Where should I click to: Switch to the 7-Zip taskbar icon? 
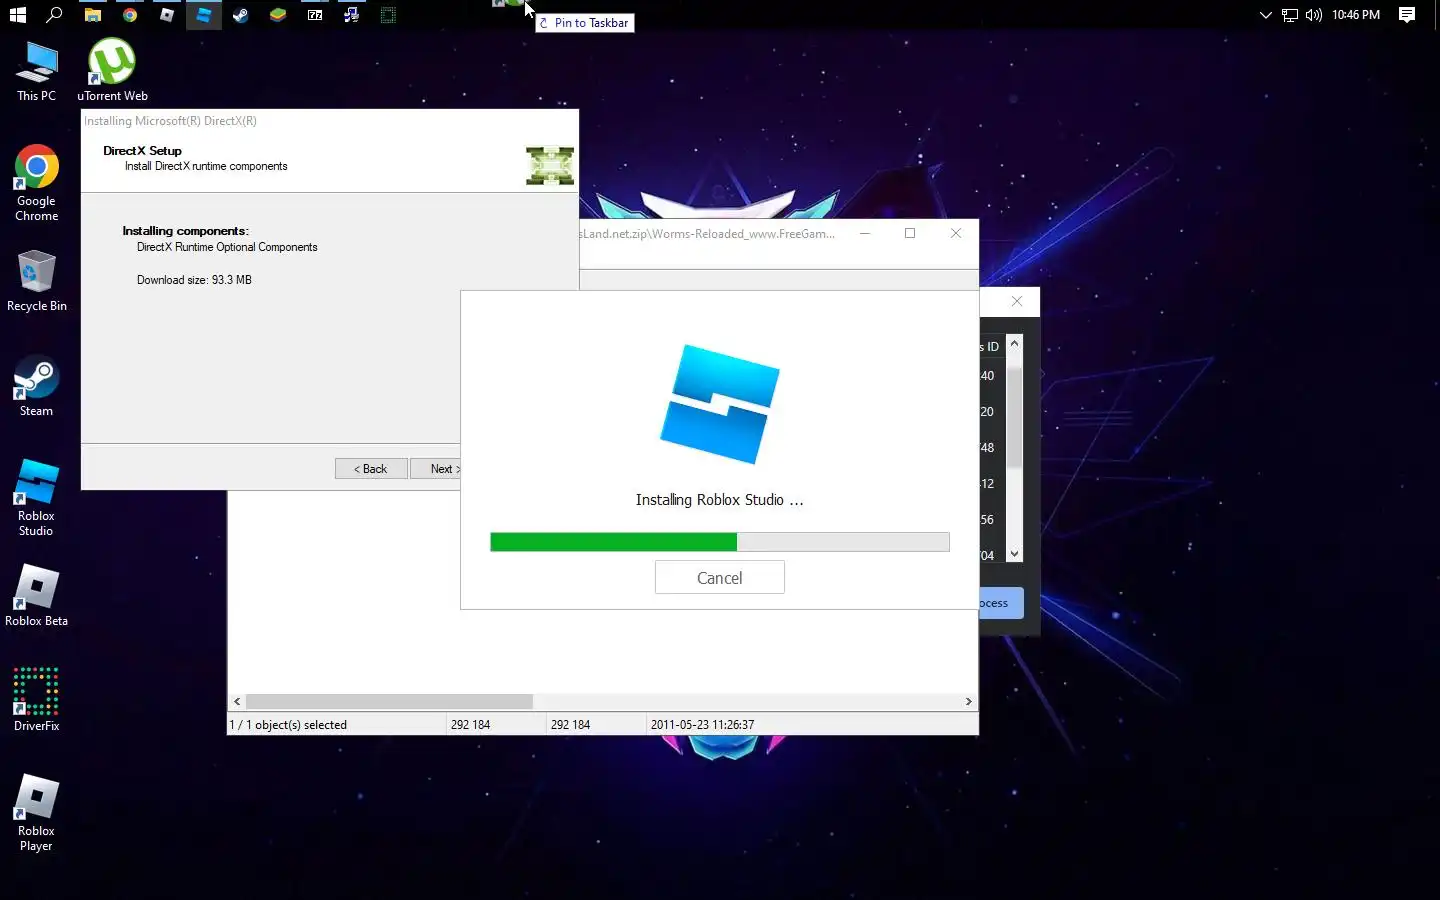click(314, 15)
